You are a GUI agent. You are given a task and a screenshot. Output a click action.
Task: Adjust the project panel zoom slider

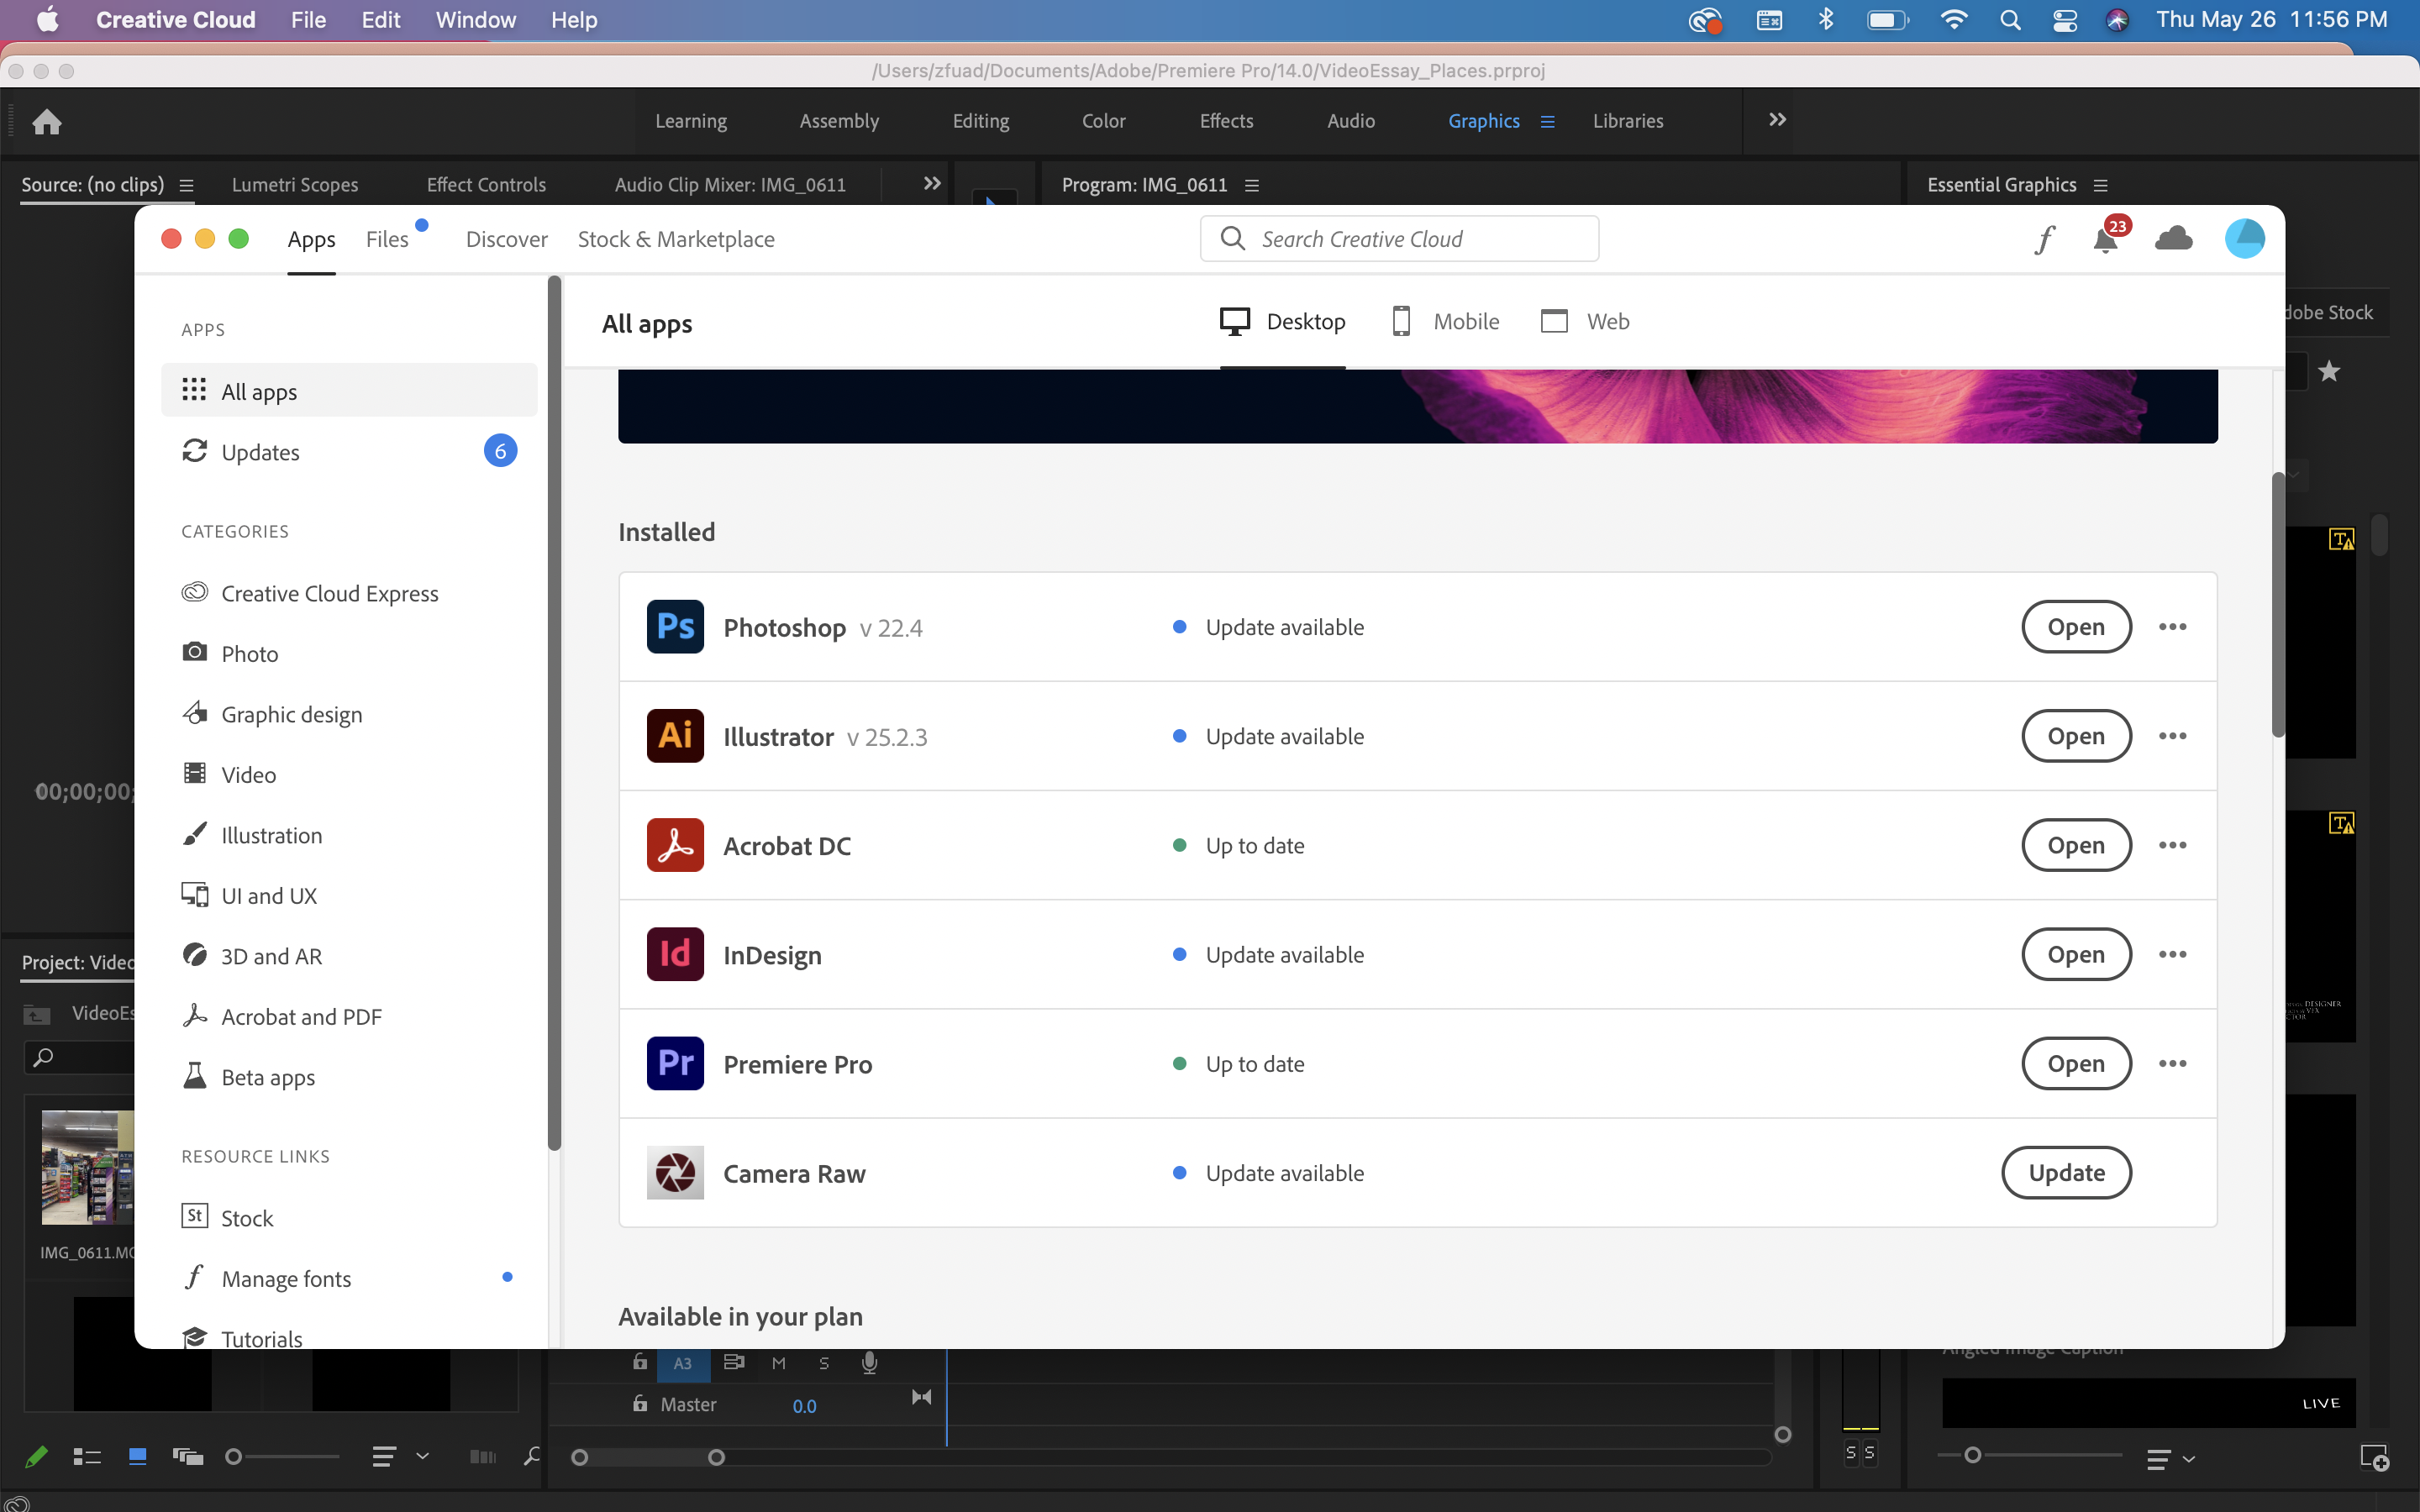234,1457
